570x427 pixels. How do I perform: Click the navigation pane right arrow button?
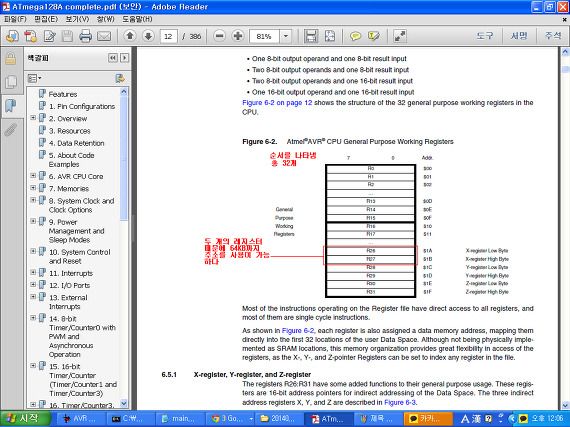[x=124, y=58]
